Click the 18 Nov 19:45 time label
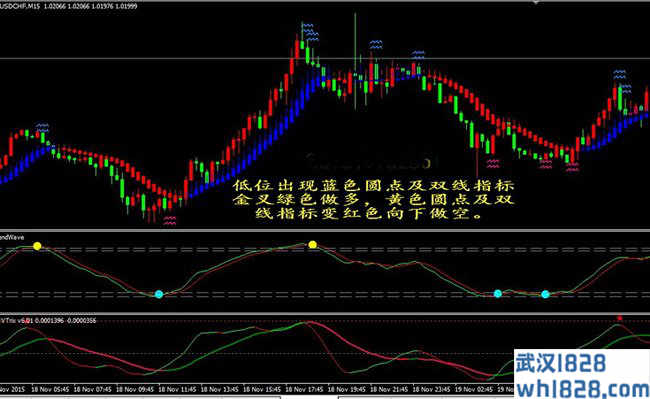Image resolution: width=650 pixels, height=399 pixels. pyautogui.click(x=347, y=389)
